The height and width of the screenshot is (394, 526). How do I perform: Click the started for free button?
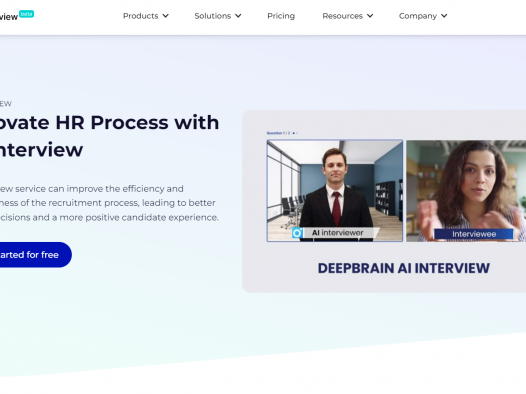pyautogui.click(x=35, y=255)
